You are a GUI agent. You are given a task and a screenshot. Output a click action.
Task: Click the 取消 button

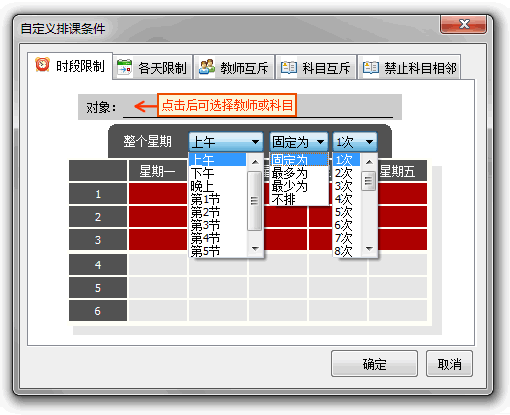click(x=449, y=364)
